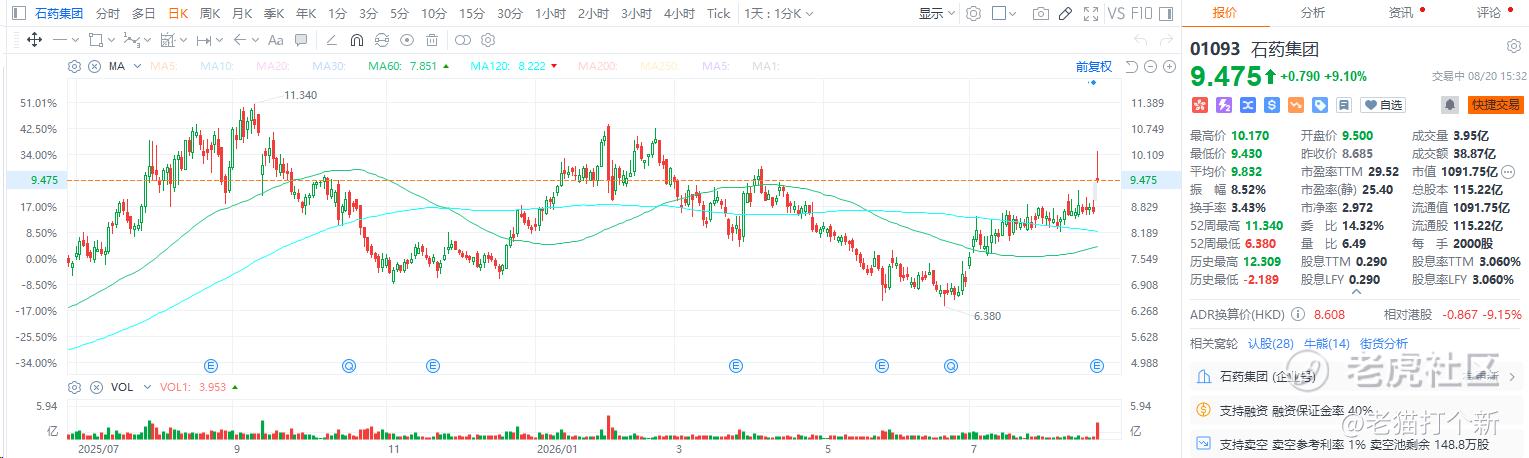This screenshot has width=1529, height=458.
Task: Reset chart zoom with the rotate arrow
Action: pos(1131,66)
